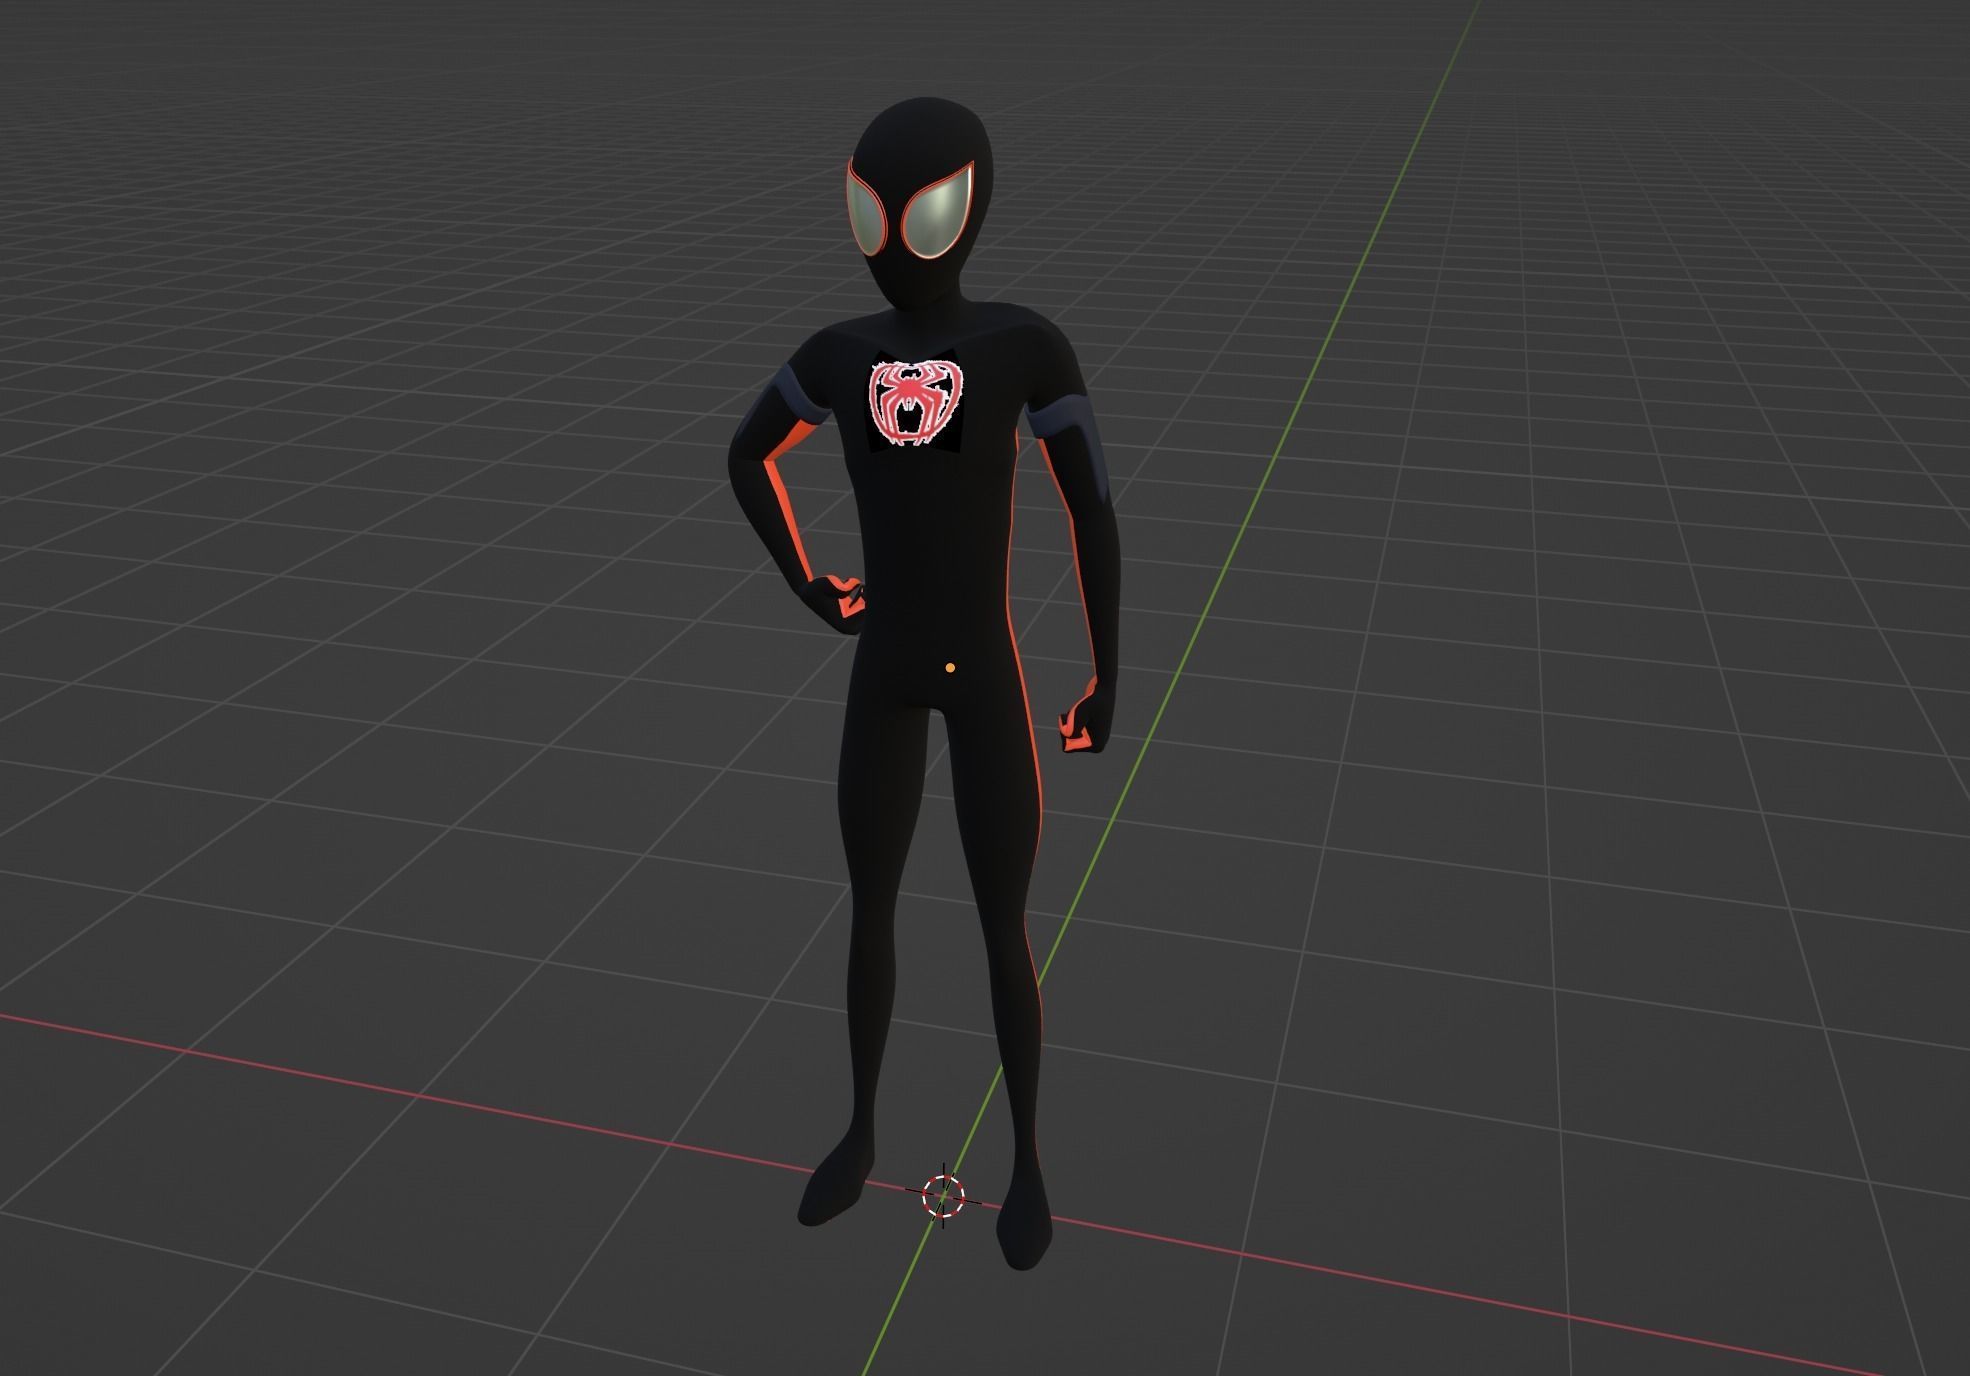Click the 3D cursor at the grid origin
The height and width of the screenshot is (1376, 1970).
(943, 1194)
